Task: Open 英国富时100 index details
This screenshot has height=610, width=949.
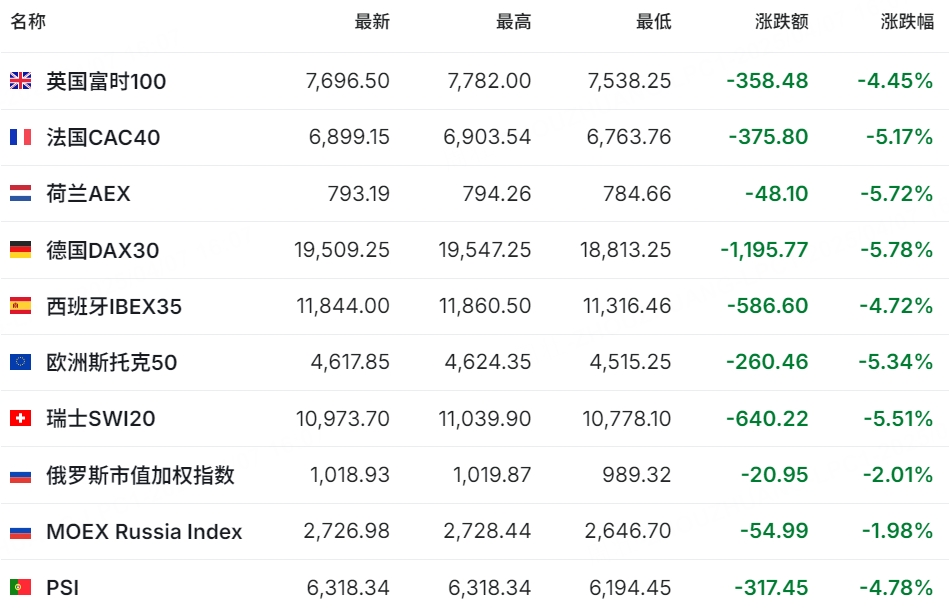Action: [x=107, y=81]
